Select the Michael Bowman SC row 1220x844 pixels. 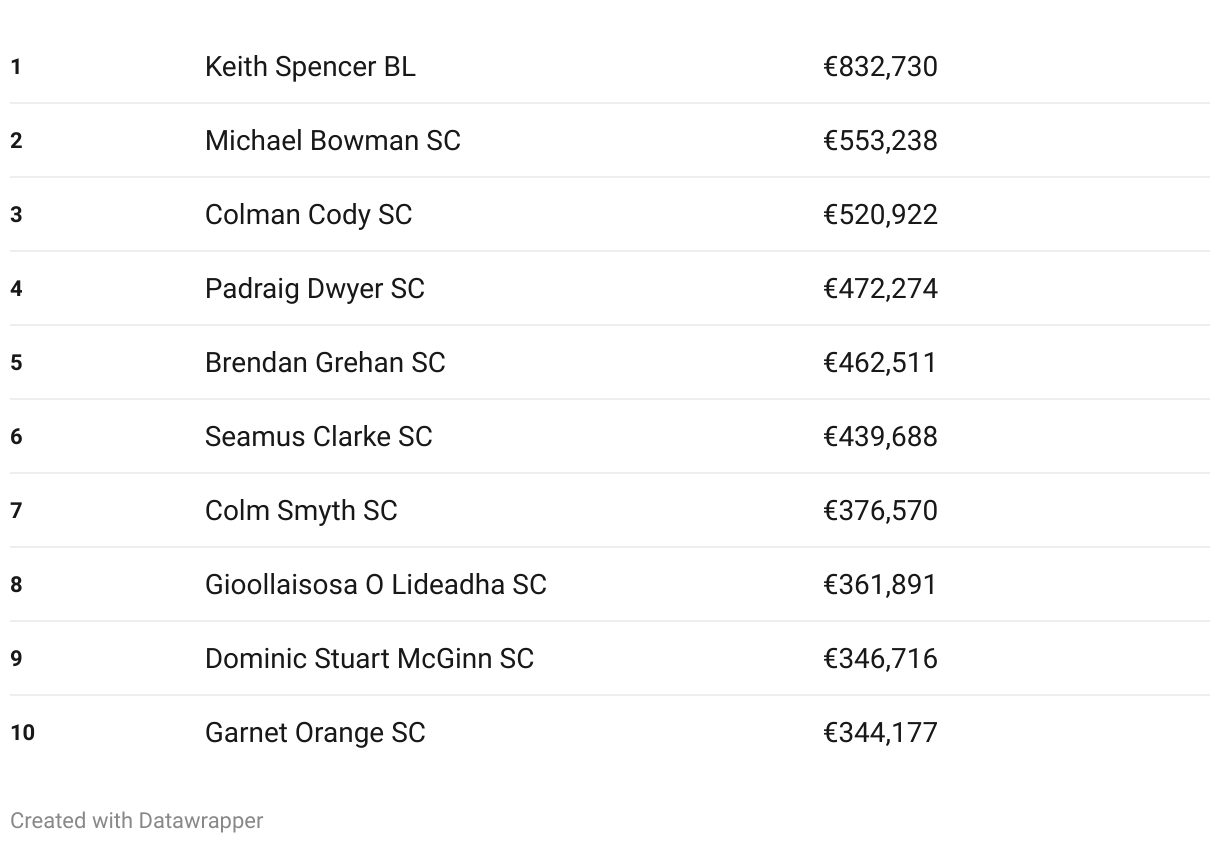[610, 141]
